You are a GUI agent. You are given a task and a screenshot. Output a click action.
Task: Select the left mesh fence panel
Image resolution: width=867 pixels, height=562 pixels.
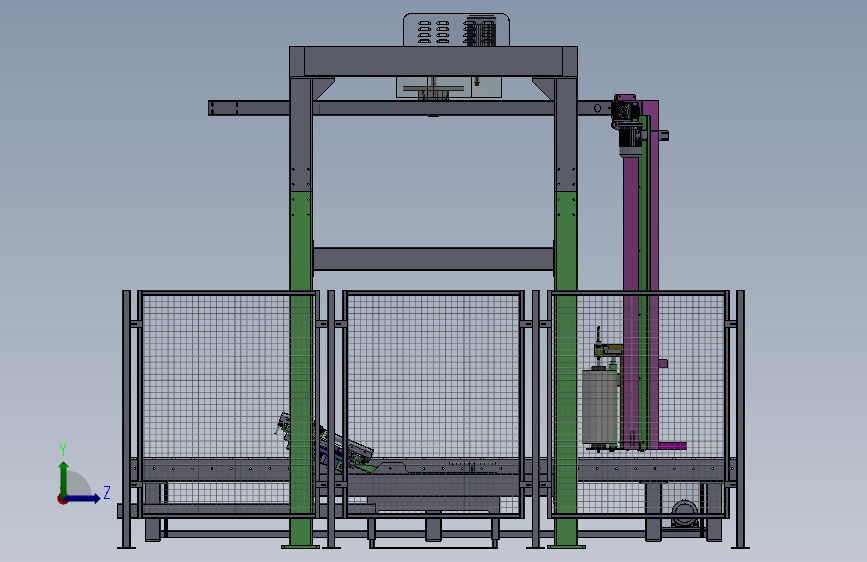pyautogui.click(x=228, y=404)
